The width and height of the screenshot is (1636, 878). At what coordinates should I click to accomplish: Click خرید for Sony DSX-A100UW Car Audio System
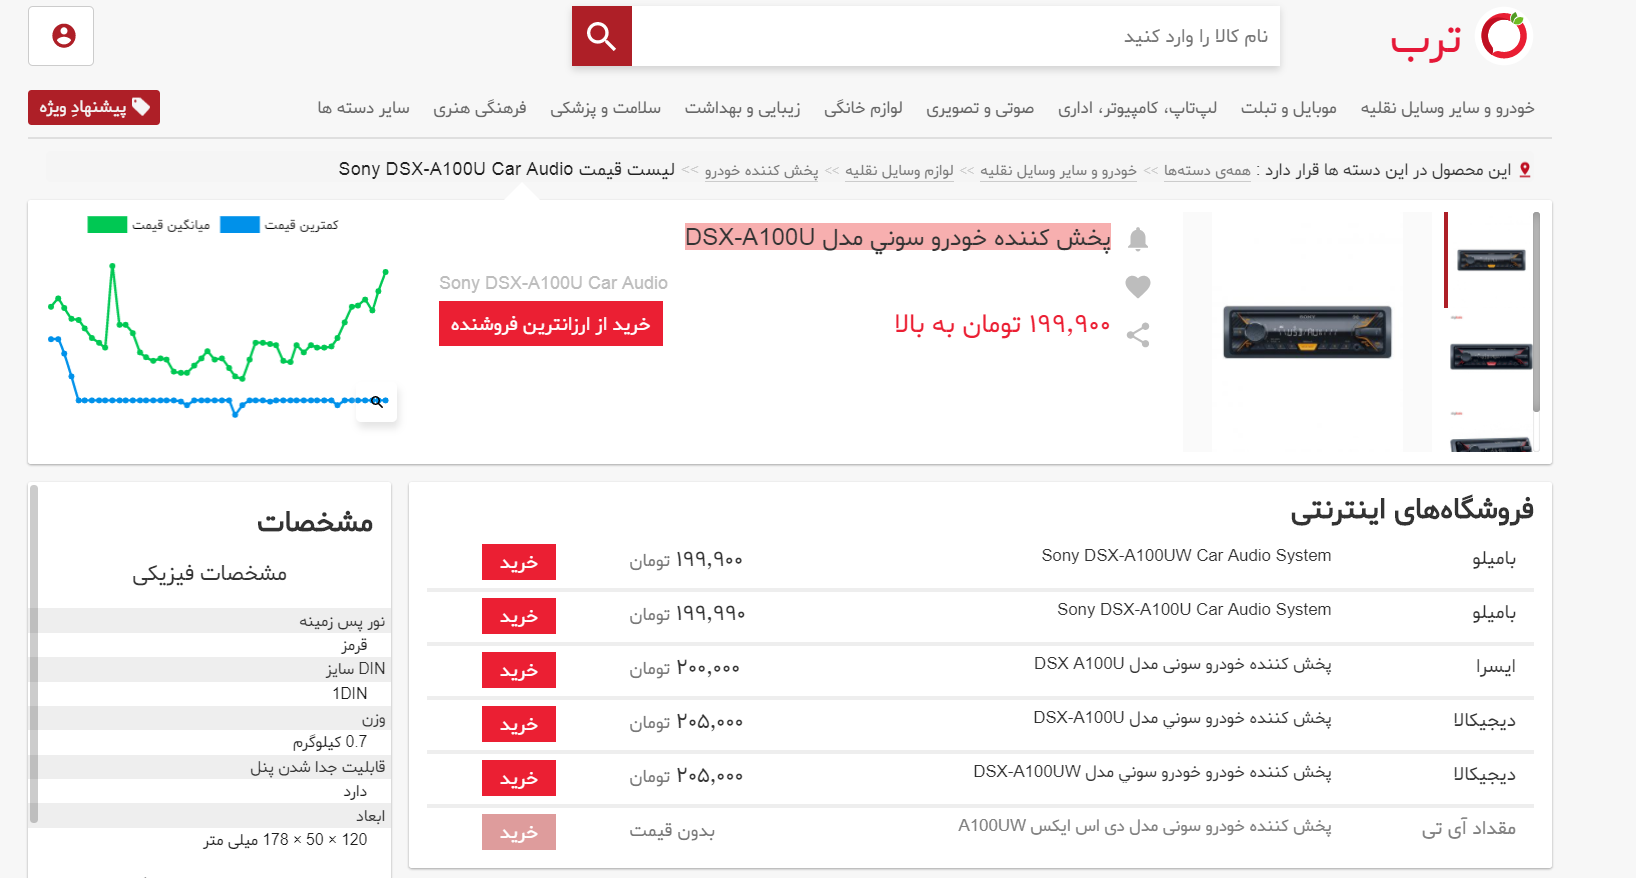pyautogui.click(x=519, y=563)
